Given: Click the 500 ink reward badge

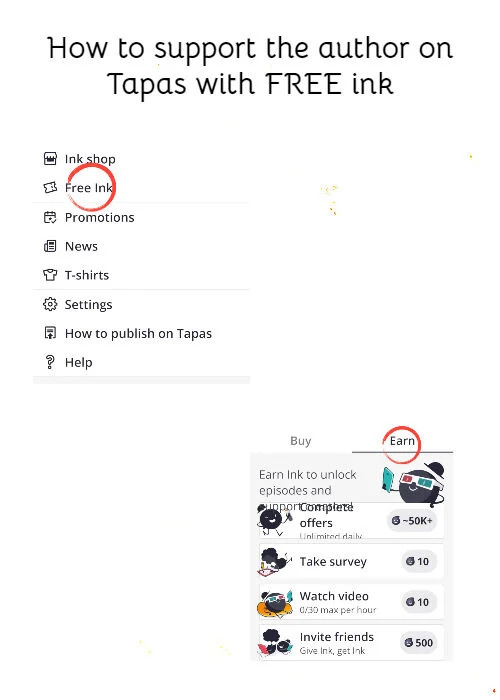Looking at the screenshot, I should point(418,642).
